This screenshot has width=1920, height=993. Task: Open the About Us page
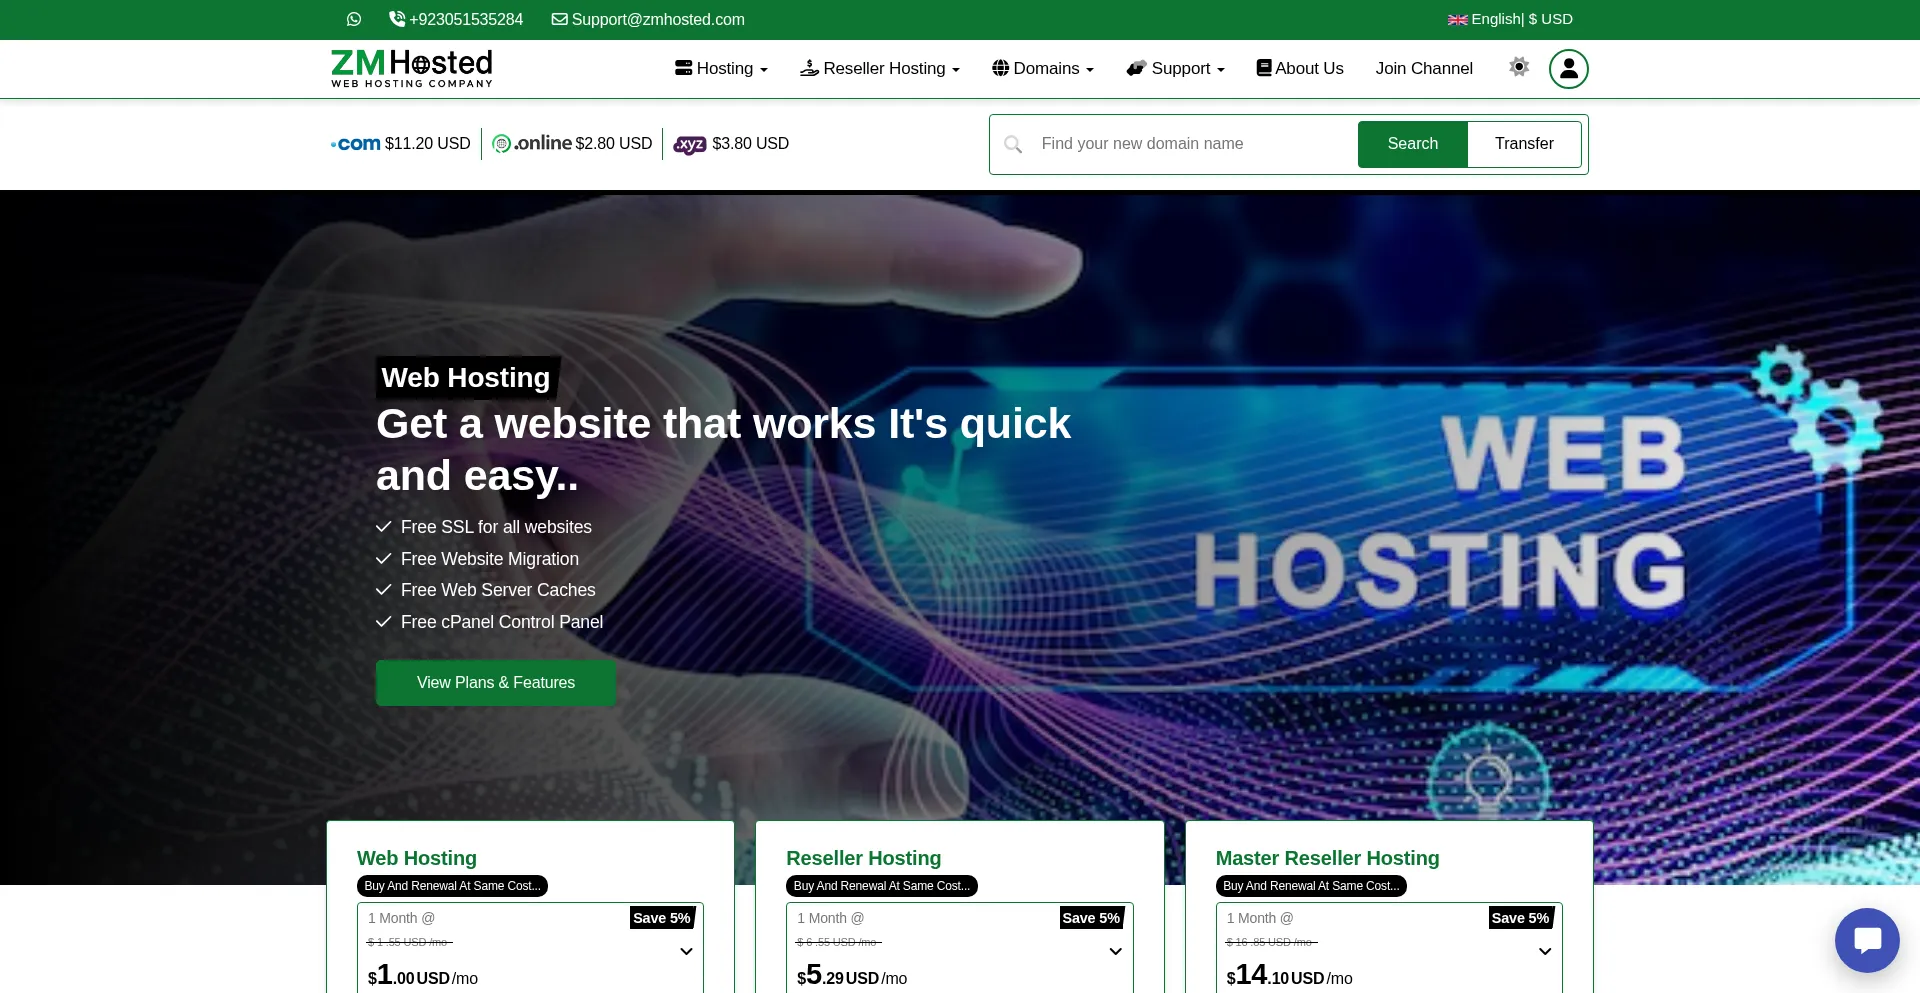tap(1299, 68)
